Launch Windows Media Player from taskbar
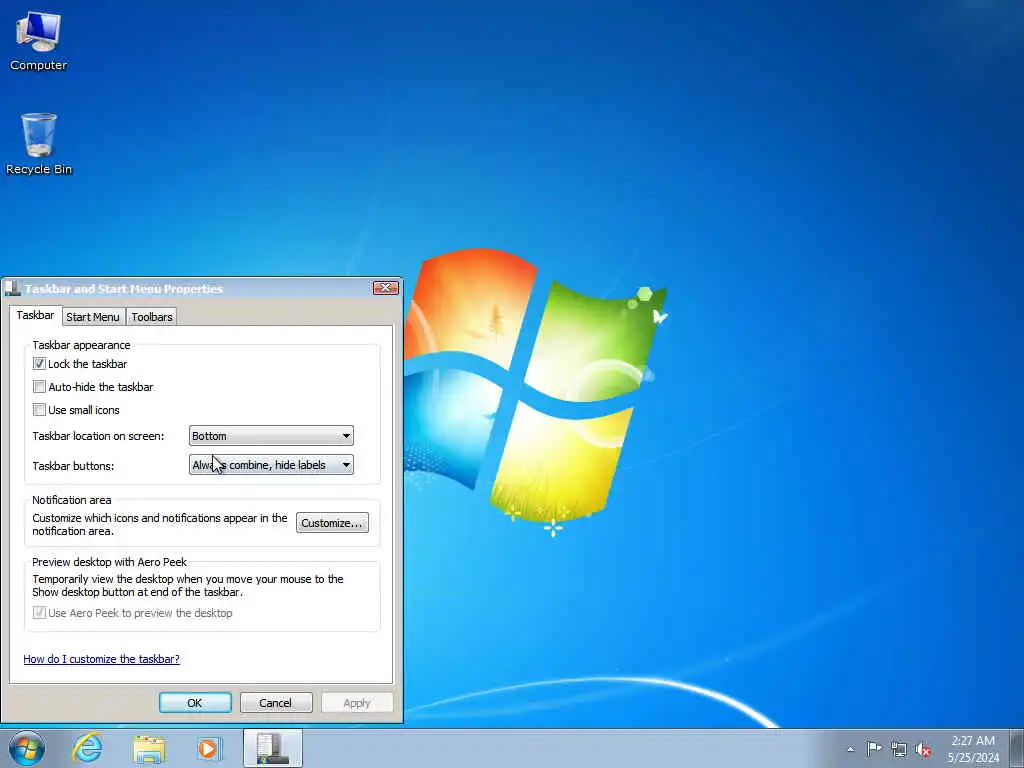 [209, 748]
